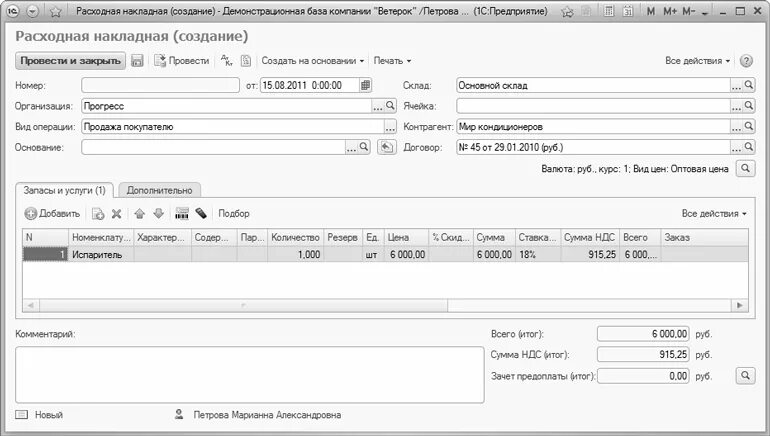This screenshot has width=770, height=436.
Task: Click the left scroll arrow of the table
Action: pyautogui.click(x=31, y=305)
